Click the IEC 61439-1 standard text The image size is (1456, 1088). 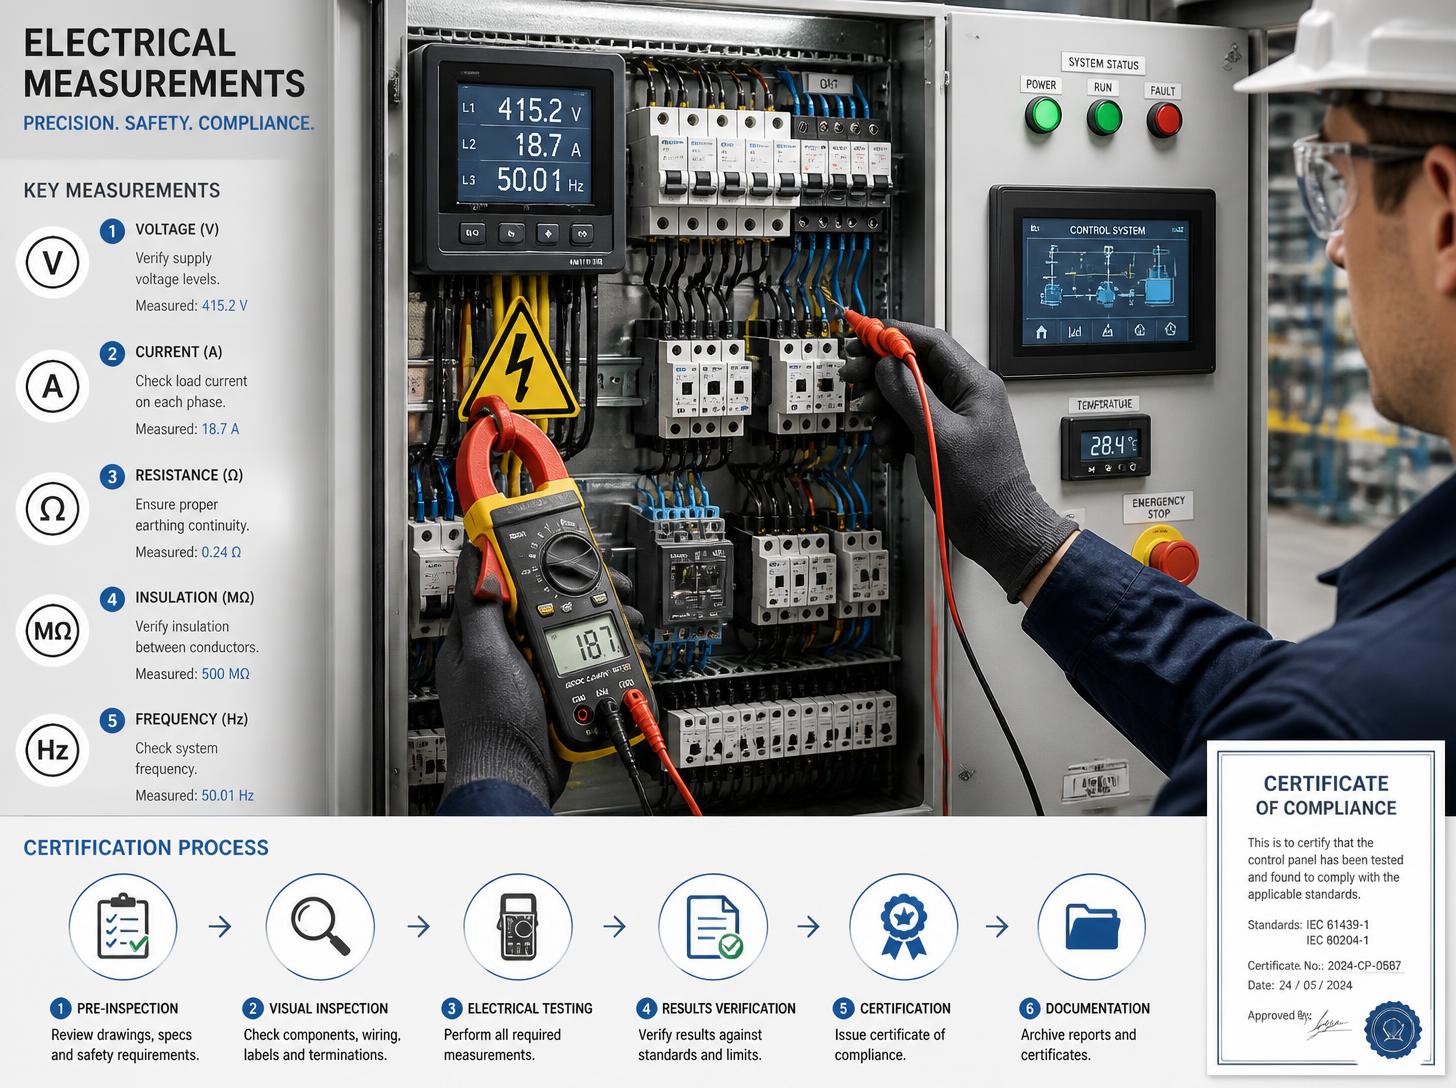pos(1337,925)
